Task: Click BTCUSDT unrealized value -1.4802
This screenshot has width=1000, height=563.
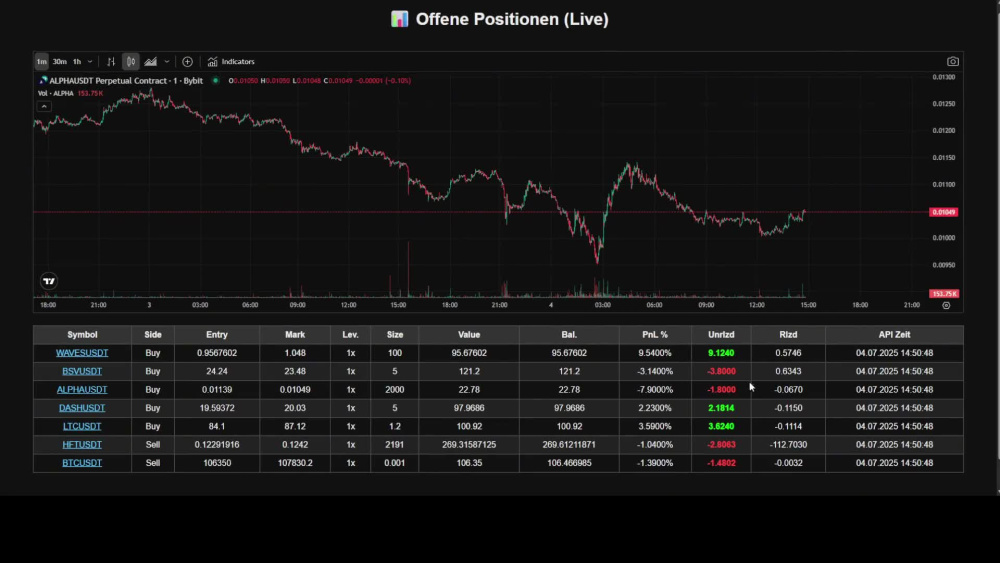Action: 721,464
